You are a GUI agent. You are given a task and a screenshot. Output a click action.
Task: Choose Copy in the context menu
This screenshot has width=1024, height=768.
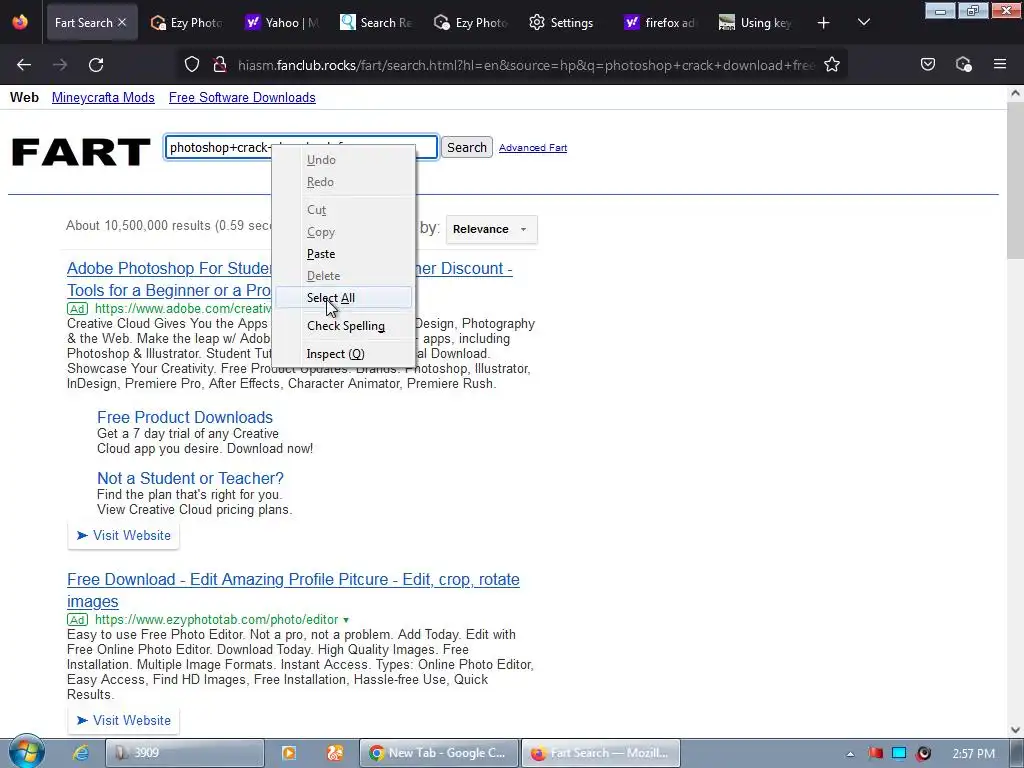pyautogui.click(x=344, y=232)
